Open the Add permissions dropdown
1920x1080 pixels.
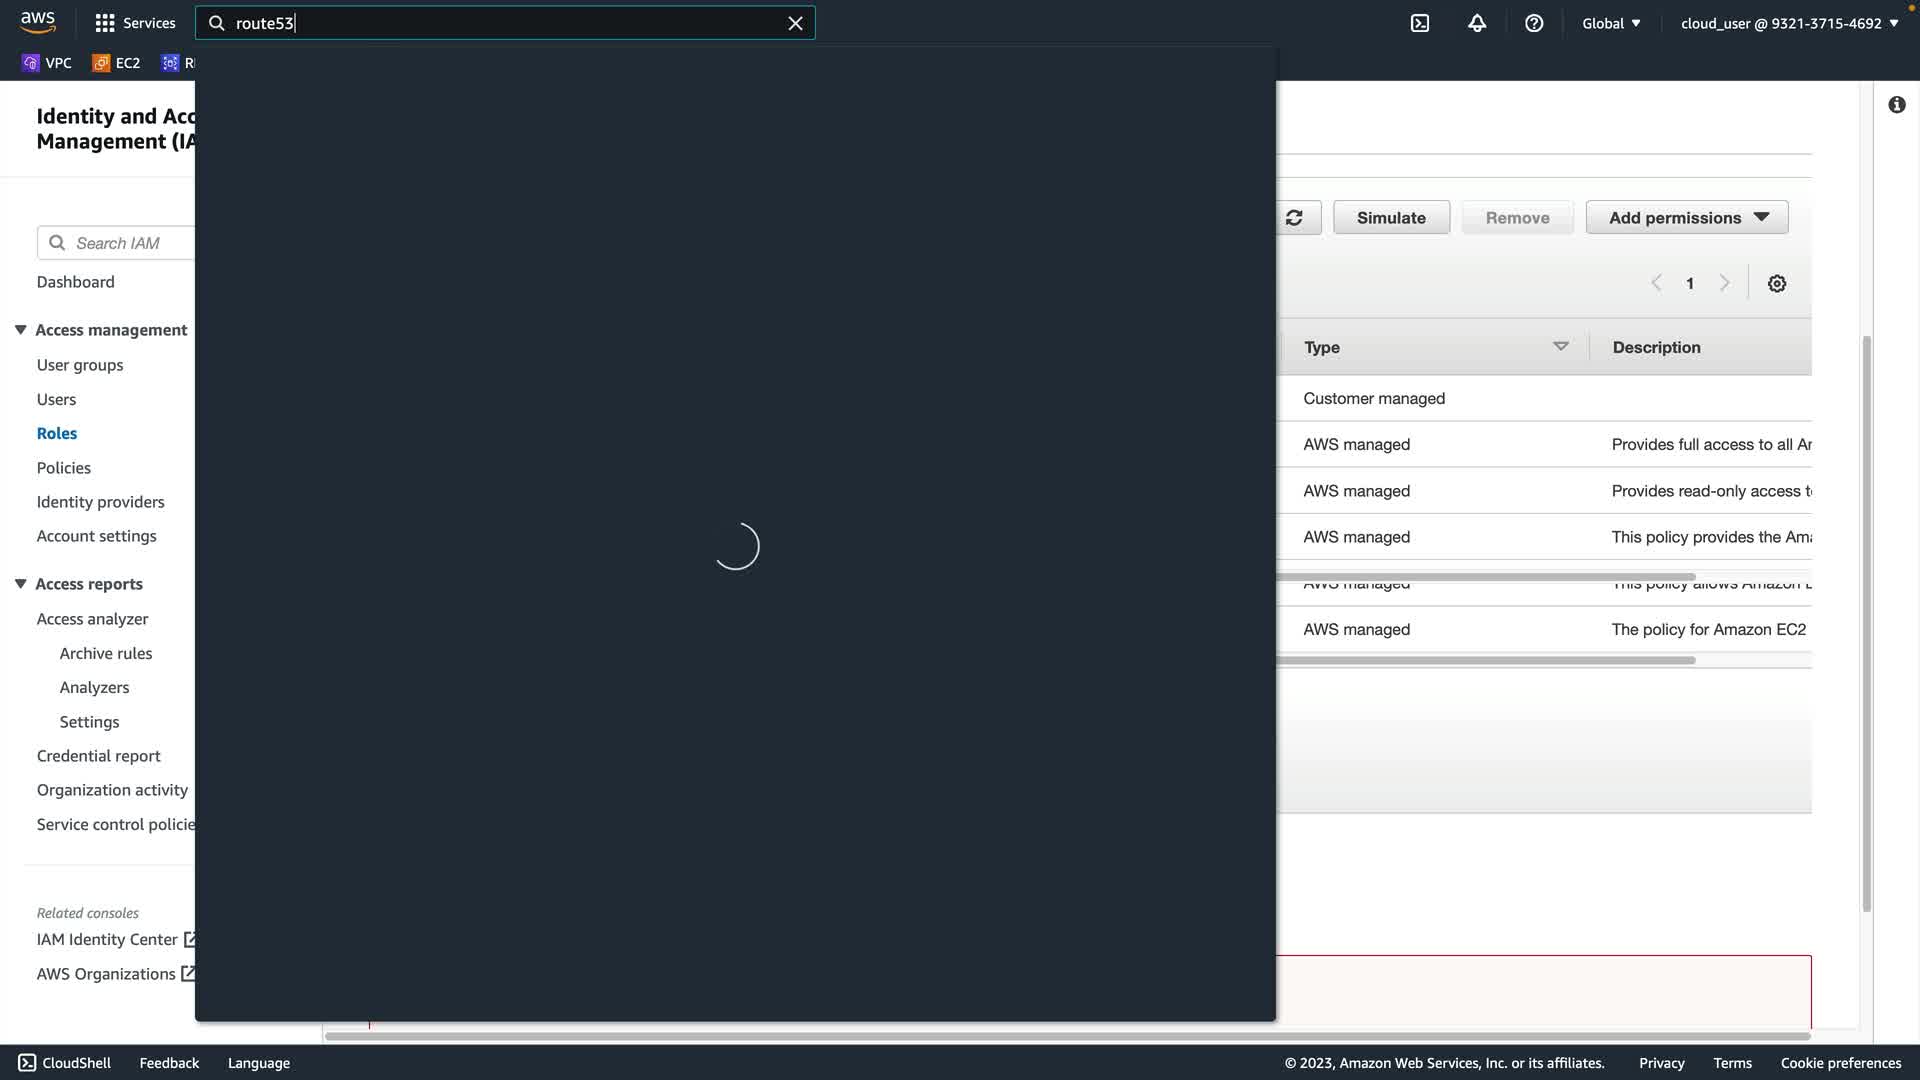coord(1687,218)
